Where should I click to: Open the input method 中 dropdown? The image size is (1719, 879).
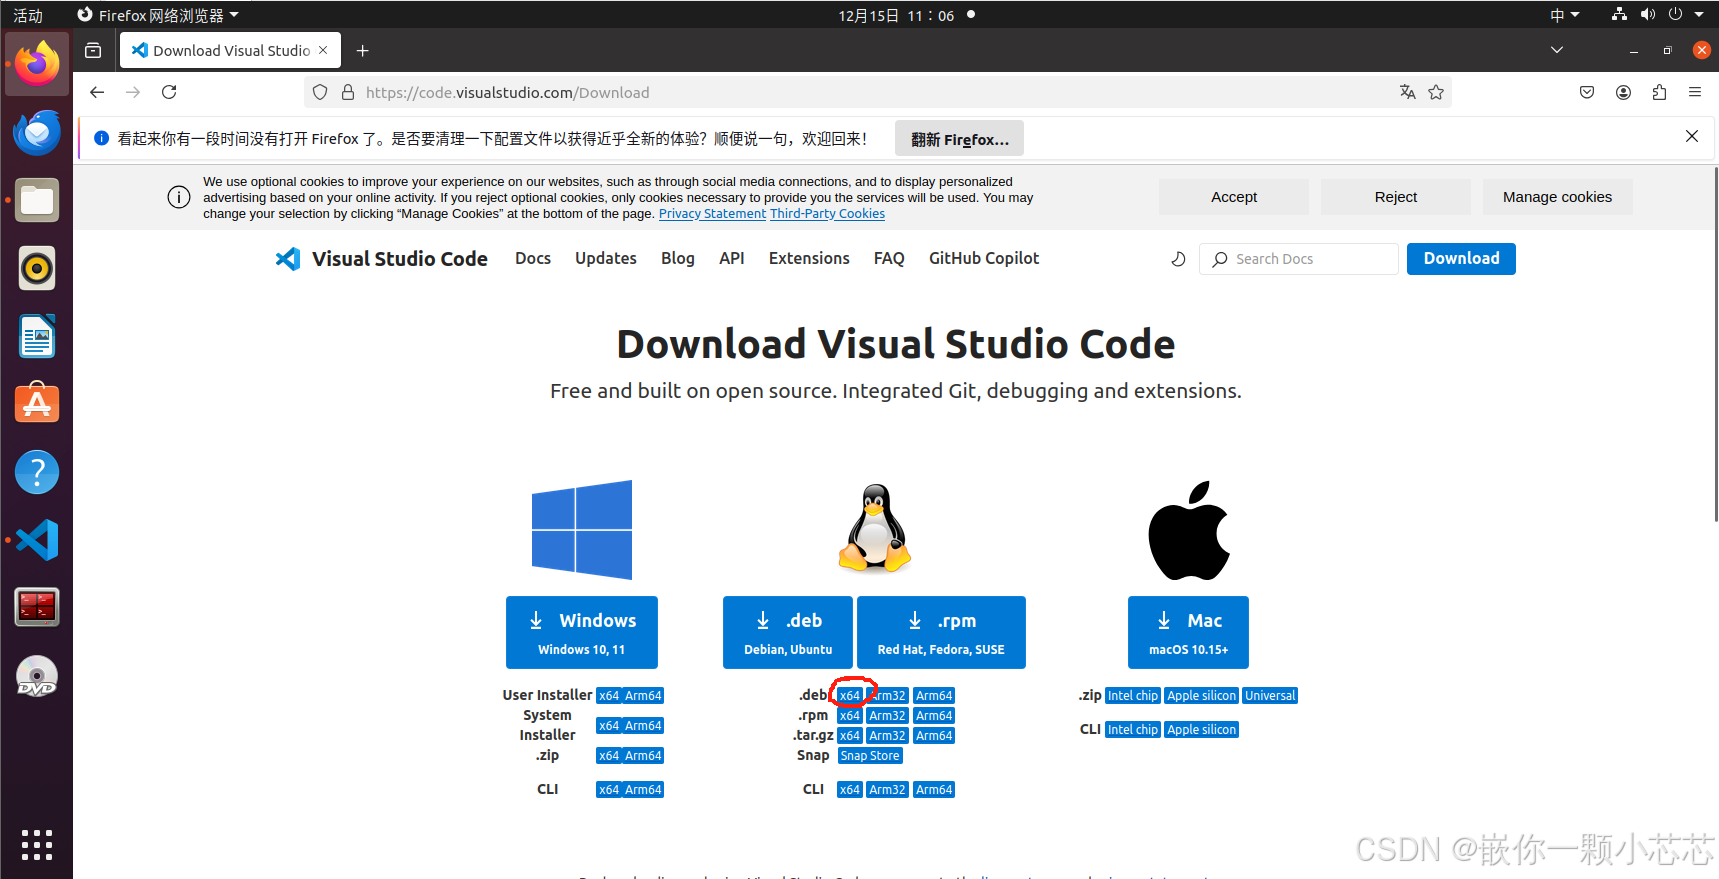pyautogui.click(x=1564, y=15)
